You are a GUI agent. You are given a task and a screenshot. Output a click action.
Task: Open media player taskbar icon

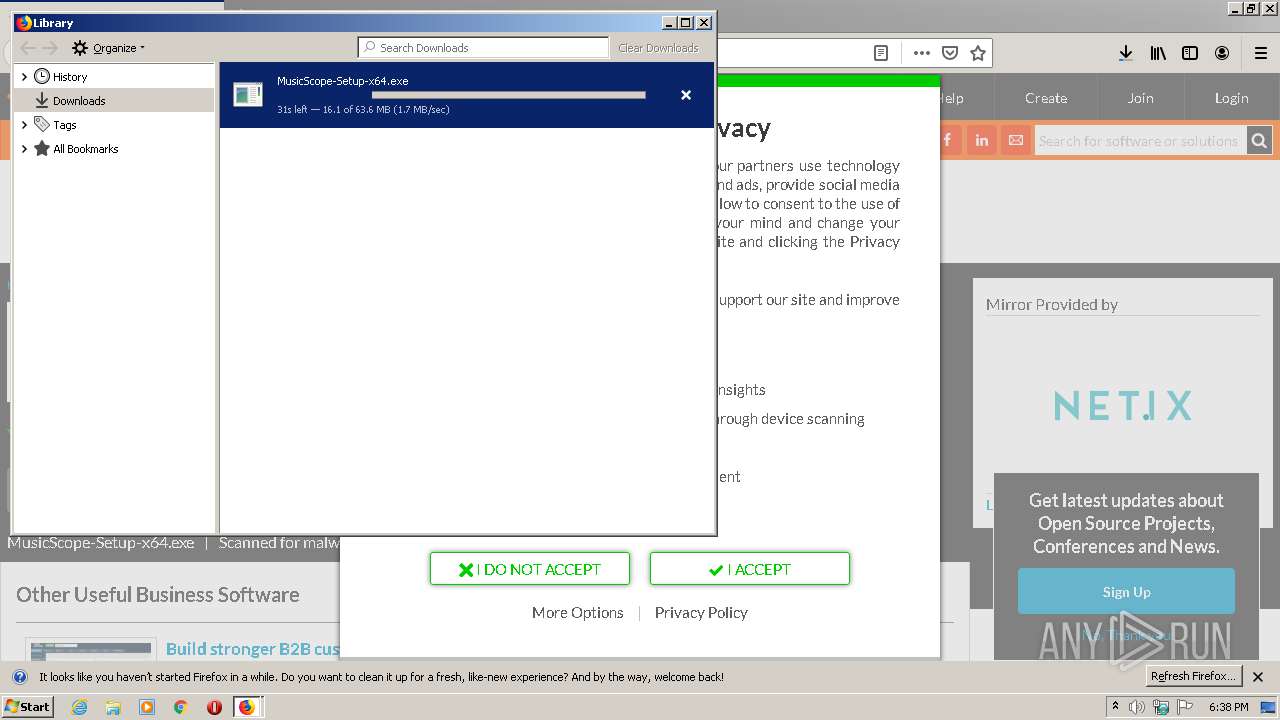[147, 707]
